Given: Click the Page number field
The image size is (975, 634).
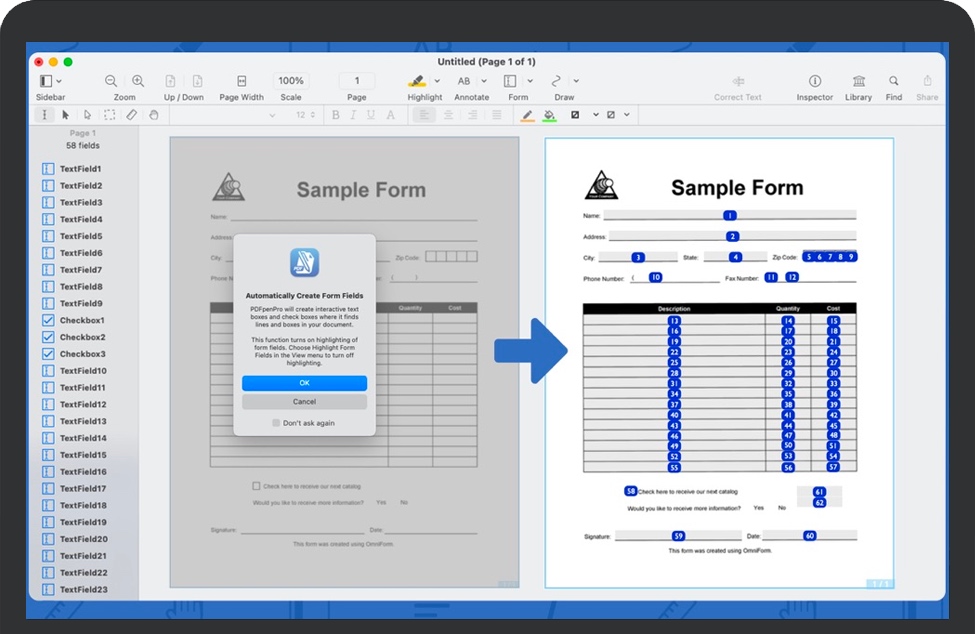Looking at the screenshot, I should click(357, 81).
